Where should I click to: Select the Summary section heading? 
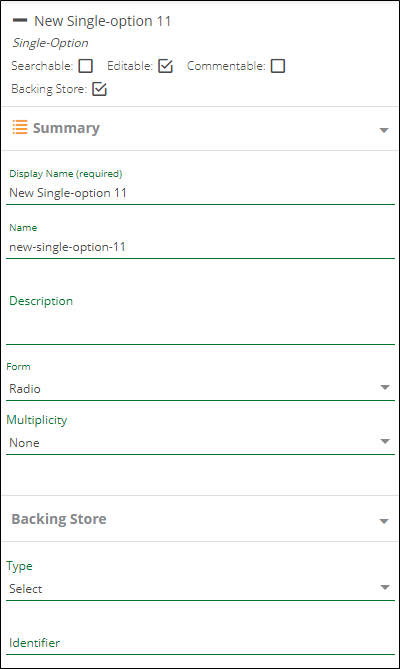(66, 128)
